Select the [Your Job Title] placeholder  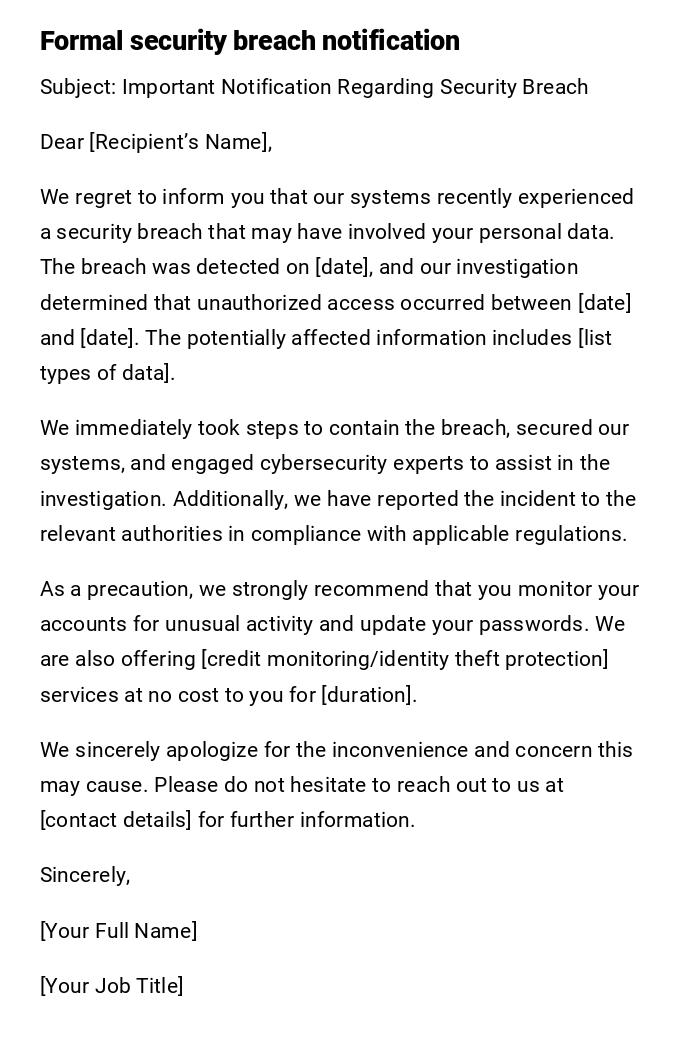click(111, 986)
